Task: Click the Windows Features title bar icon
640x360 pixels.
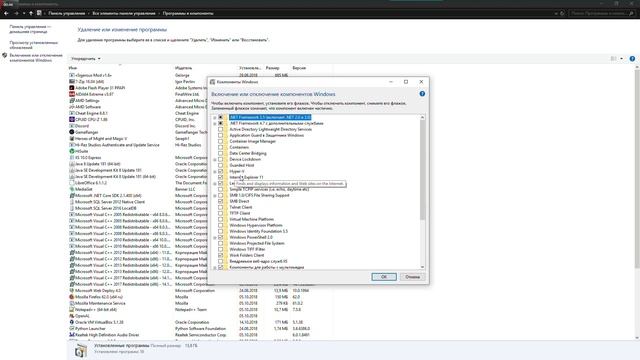Action: pos(212,82)
